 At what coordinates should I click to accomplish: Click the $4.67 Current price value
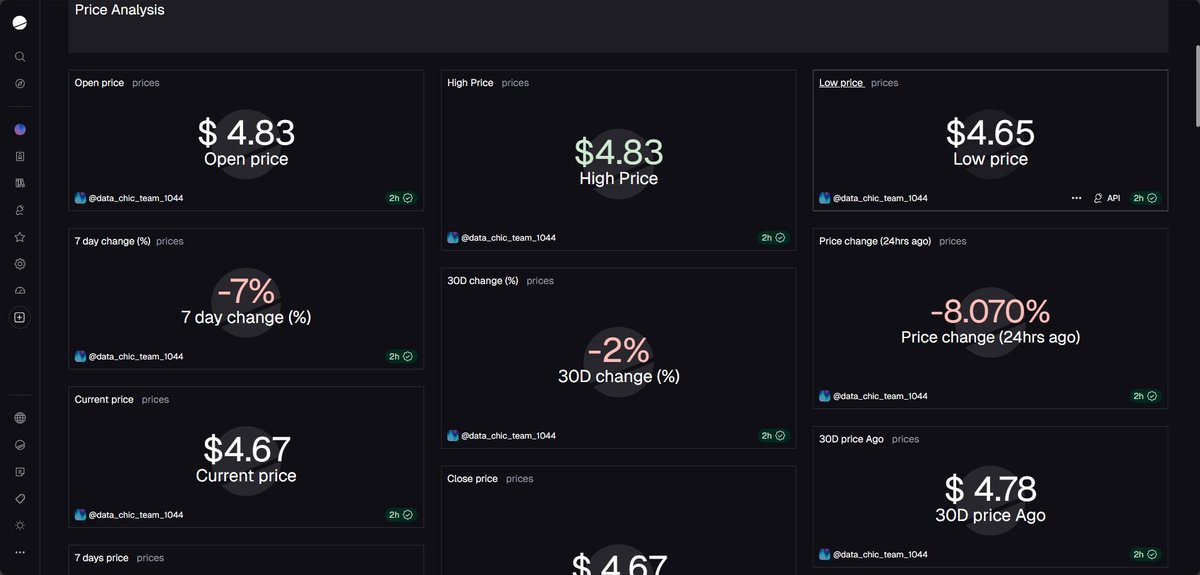pyautogui.click(x=246, y=450)
